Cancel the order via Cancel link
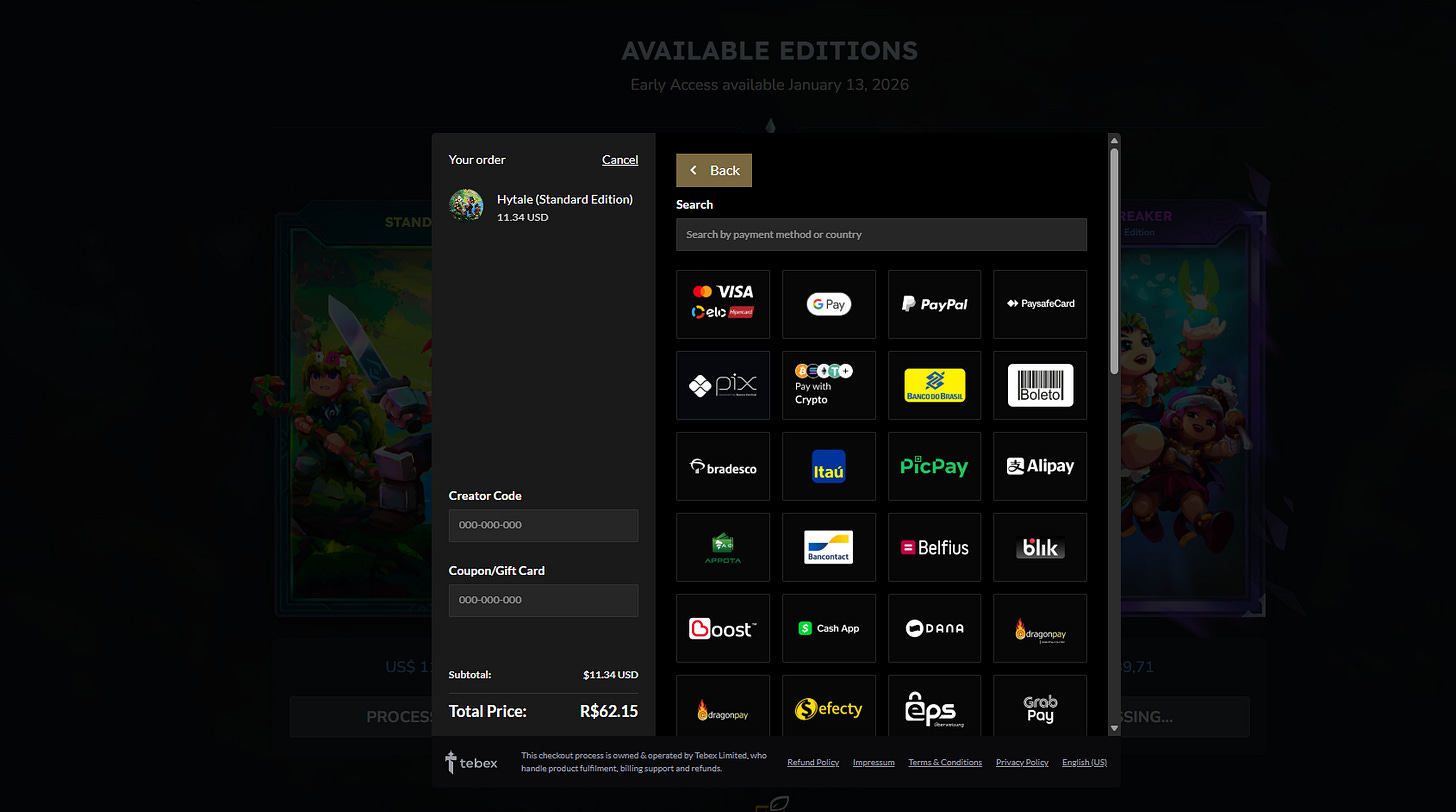 point(620,160)
